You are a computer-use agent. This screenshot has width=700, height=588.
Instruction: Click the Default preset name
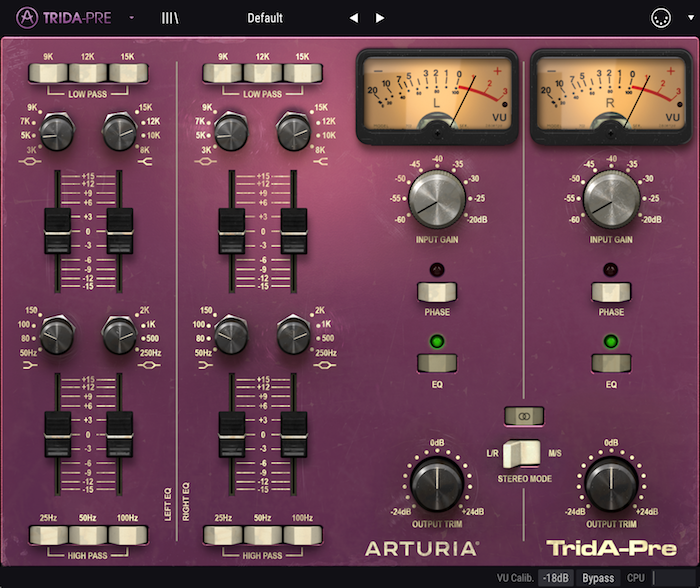(x=265, y=18)
